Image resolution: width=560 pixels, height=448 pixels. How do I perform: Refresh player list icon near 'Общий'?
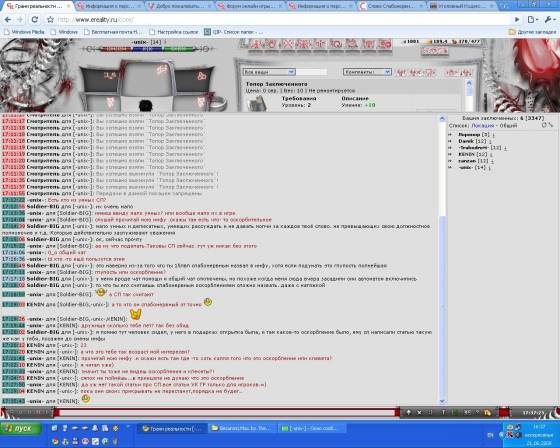click(x=544, y=125)
